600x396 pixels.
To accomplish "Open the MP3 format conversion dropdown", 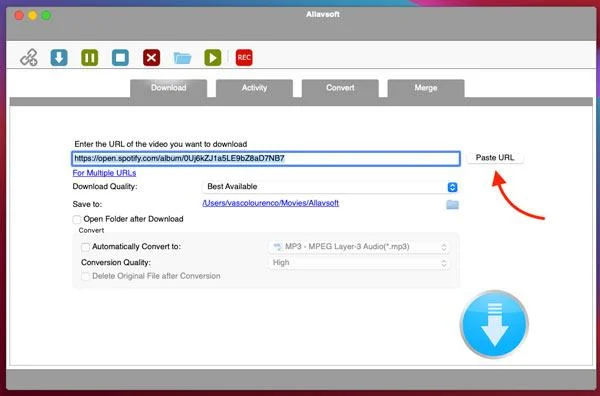I will (x=359, y=247).
